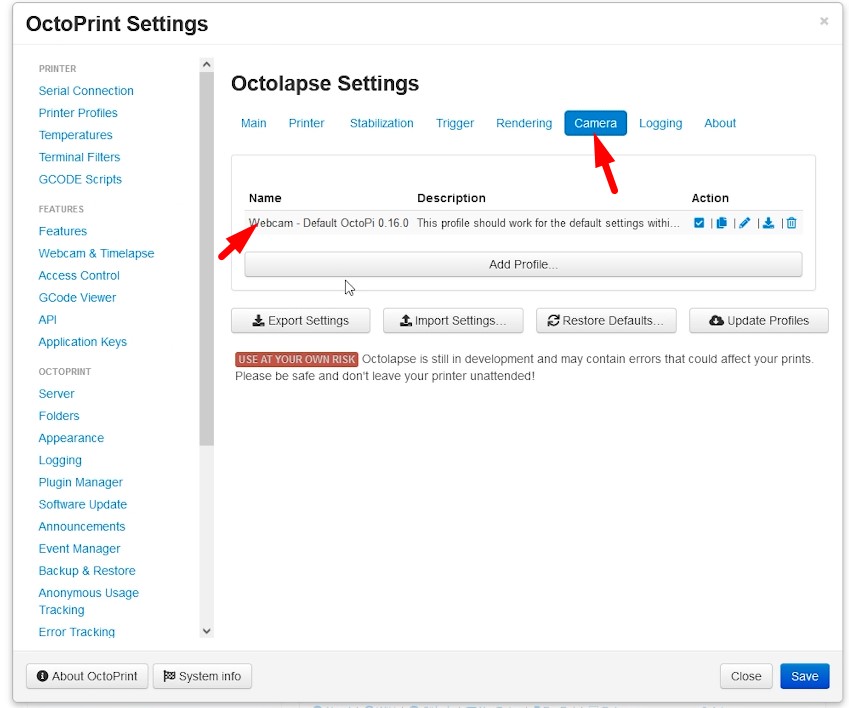Open the Import Settings dialog
This screenshot has width=849, height=708.
point(453,321)
